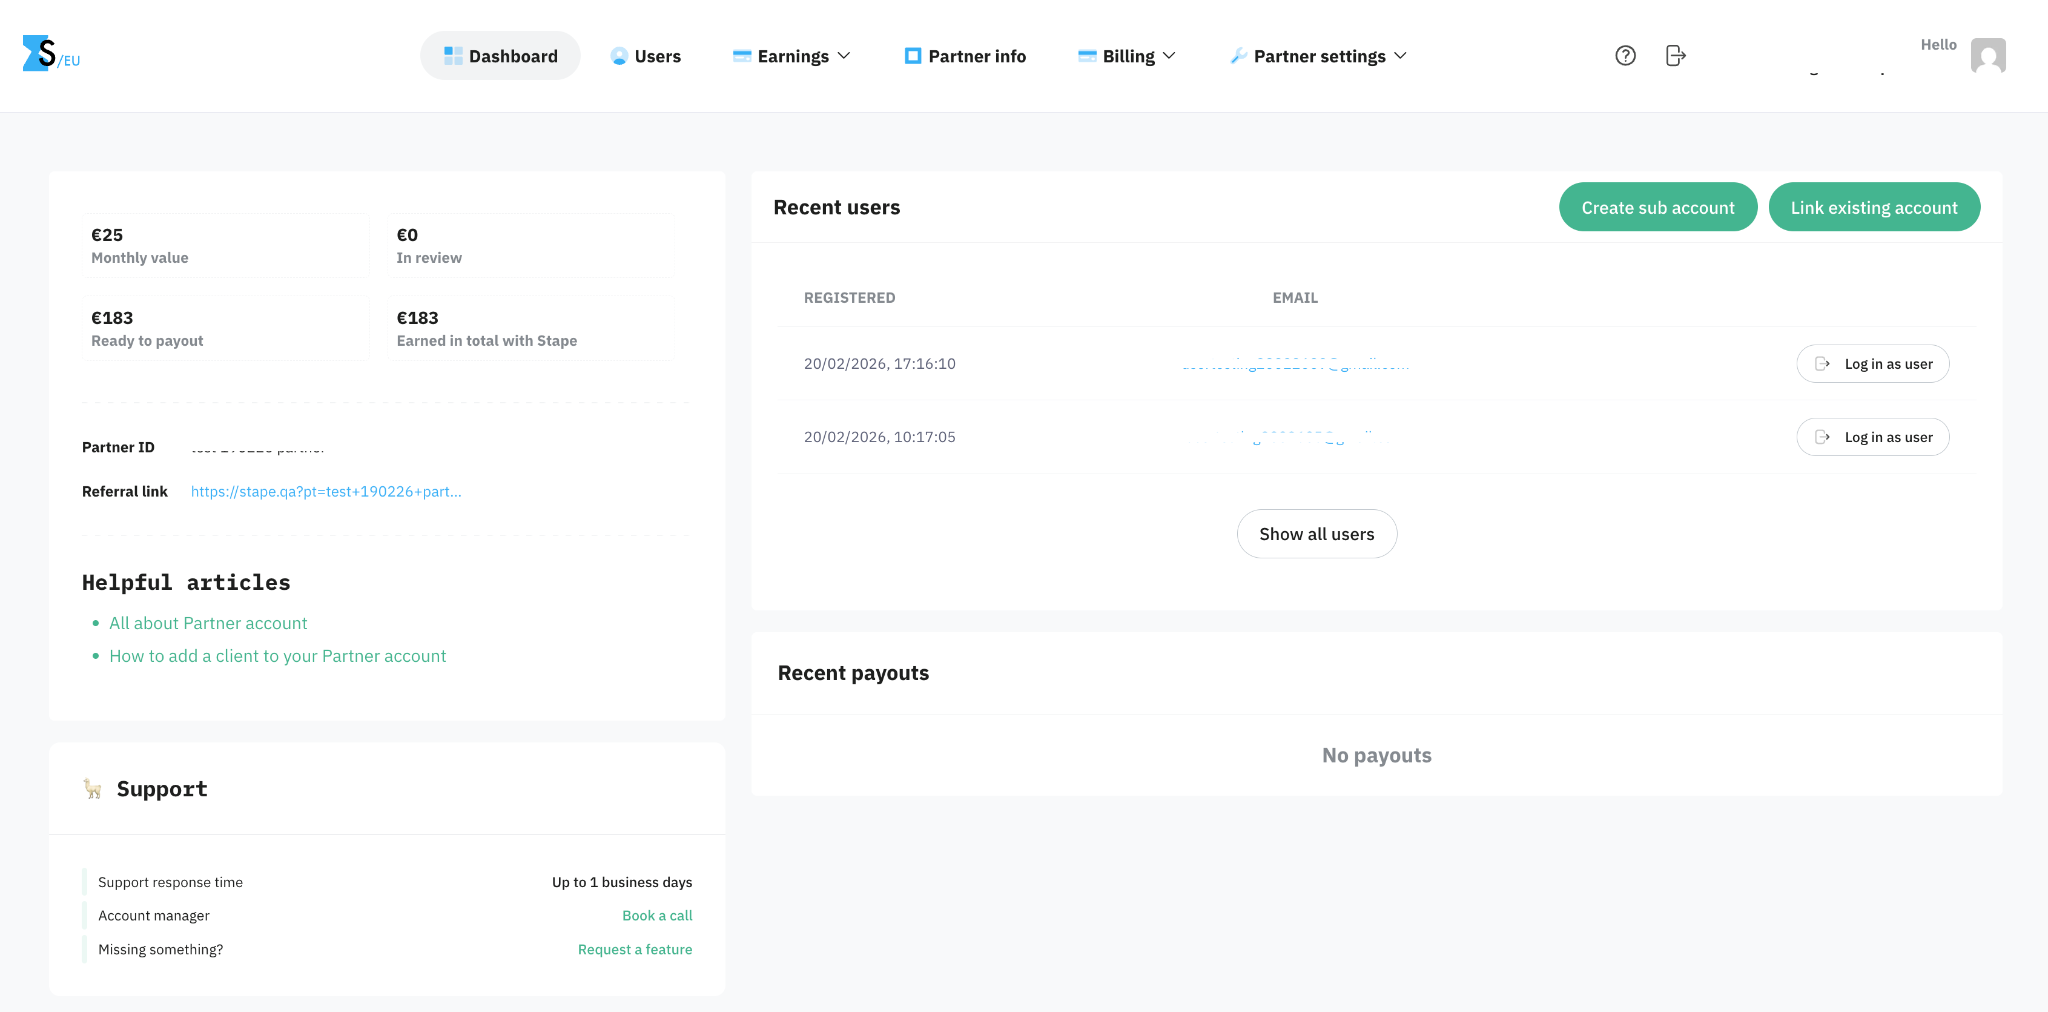Image resolution: width=2048 pixels, height=1012 pixels.
Task: Click the Earned in total with Stape card
Action: point(532,329)
